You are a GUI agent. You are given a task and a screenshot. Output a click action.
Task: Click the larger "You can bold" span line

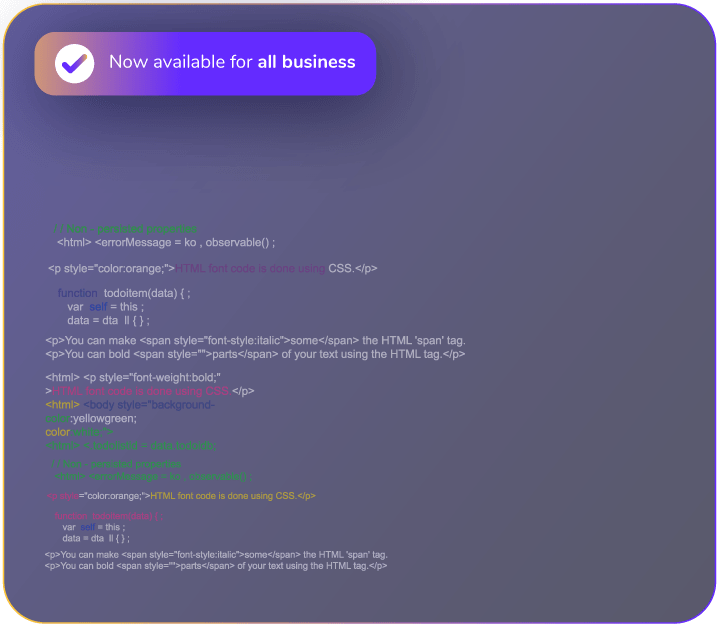tap(255, 354)
